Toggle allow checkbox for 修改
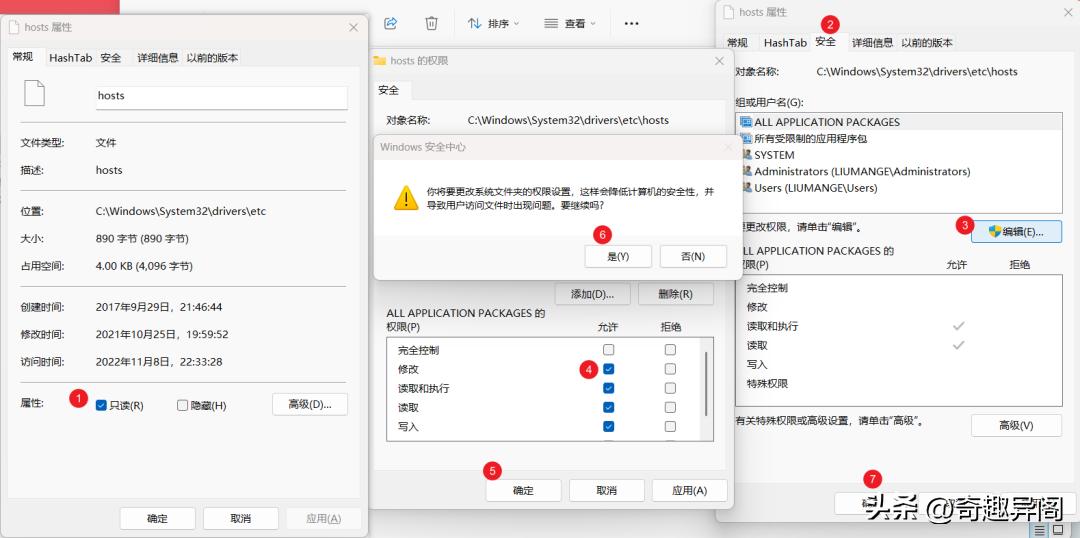1080x538 pixels. 608,369
